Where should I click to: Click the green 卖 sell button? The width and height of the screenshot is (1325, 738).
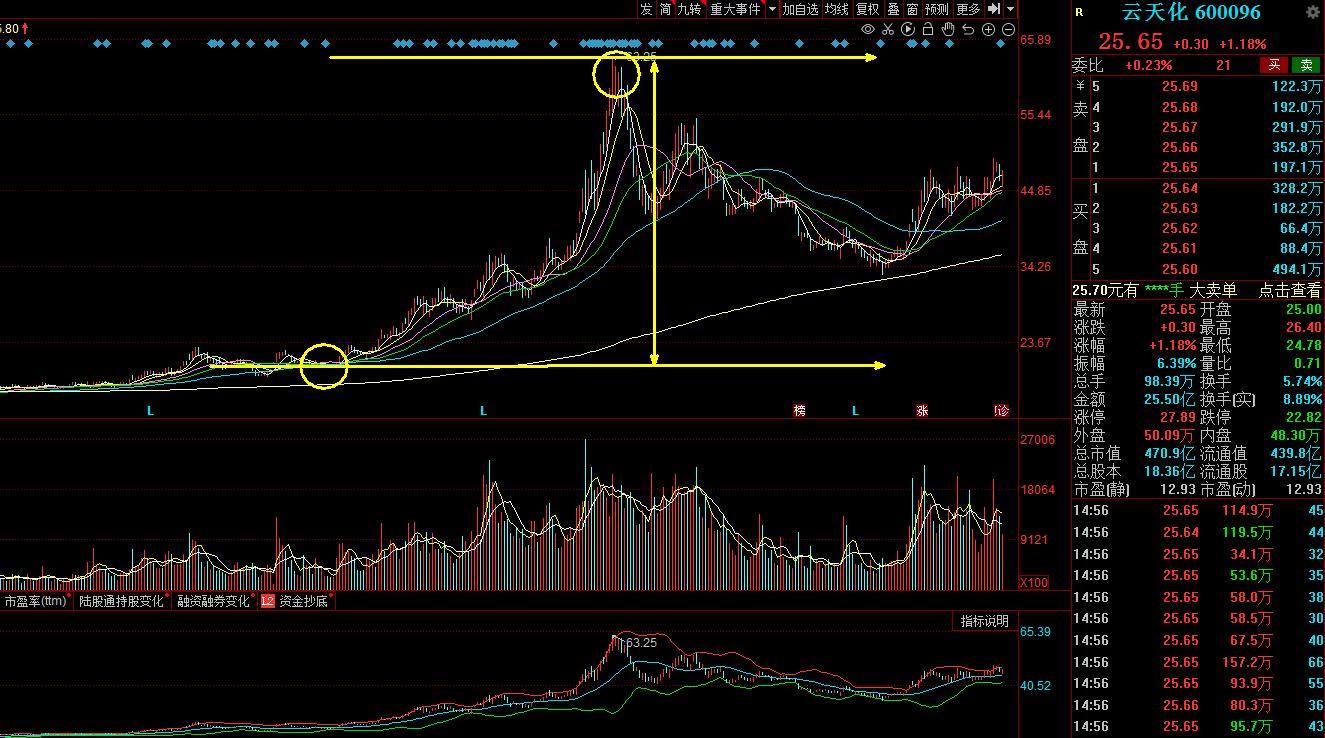click(1306, 66)
